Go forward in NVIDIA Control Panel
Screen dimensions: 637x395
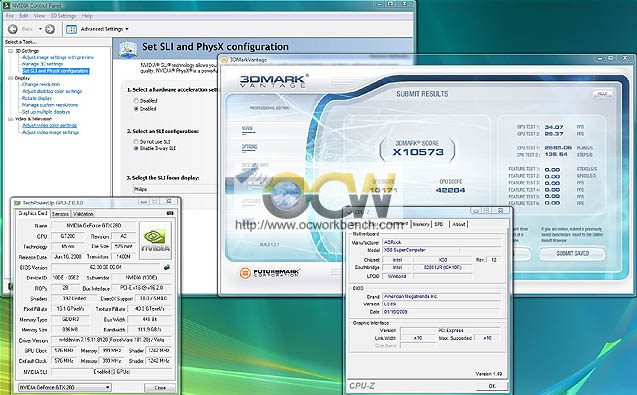click(50, 29)
